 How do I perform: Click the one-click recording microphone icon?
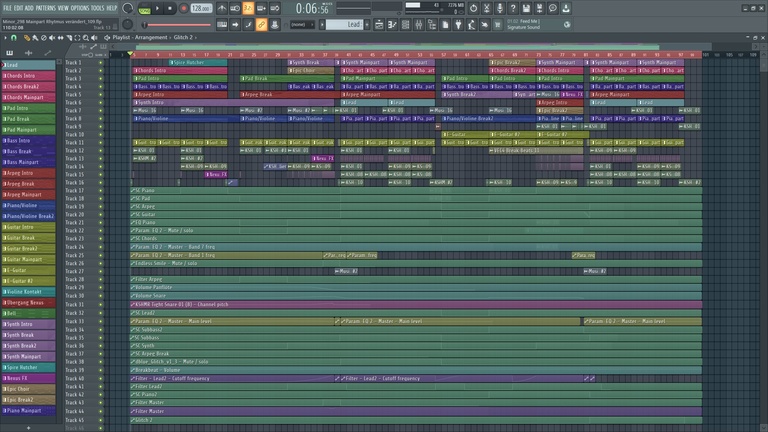pyautogui.click(x=500, y=8)
